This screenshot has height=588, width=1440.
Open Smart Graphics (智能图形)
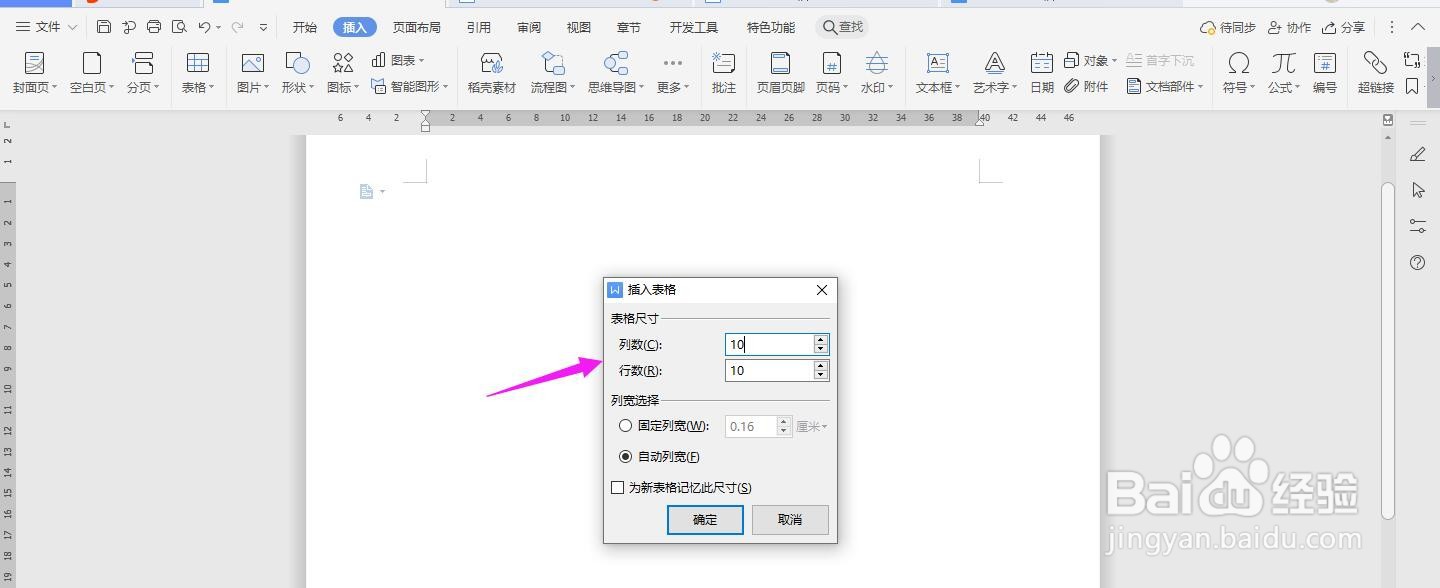[409, 87]
